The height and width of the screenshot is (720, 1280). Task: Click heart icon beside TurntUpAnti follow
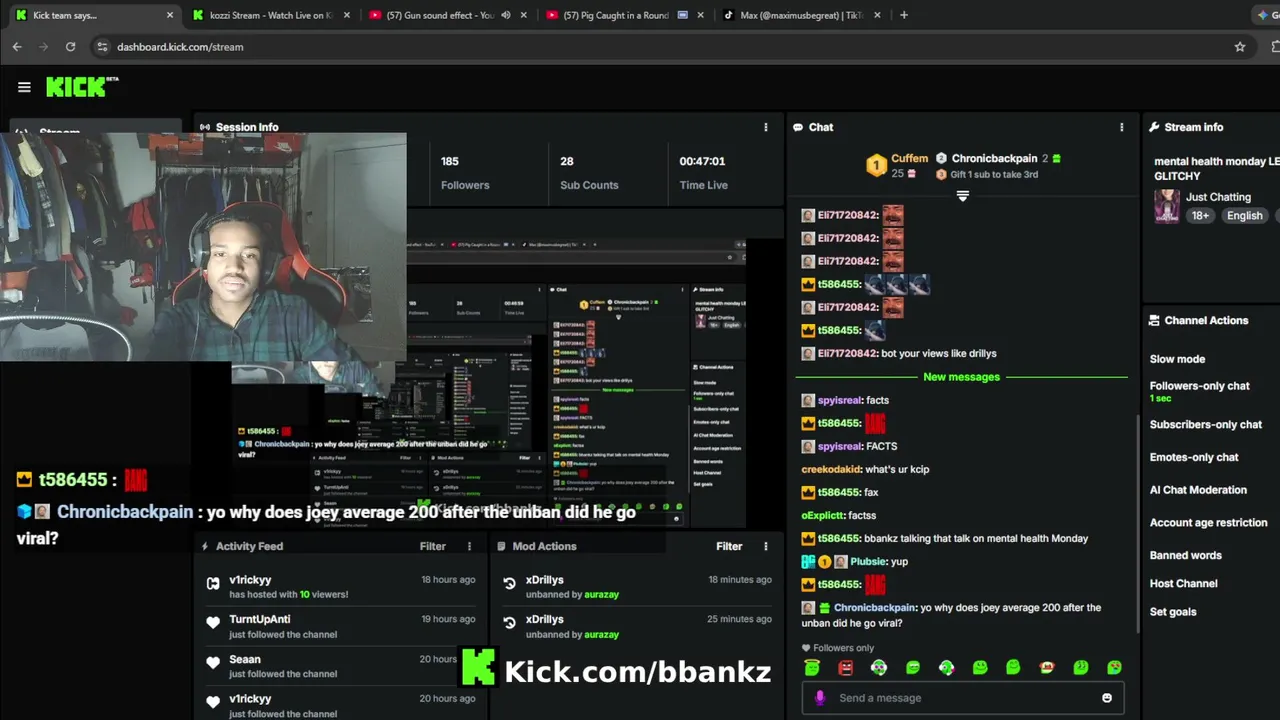pos(213,622)
